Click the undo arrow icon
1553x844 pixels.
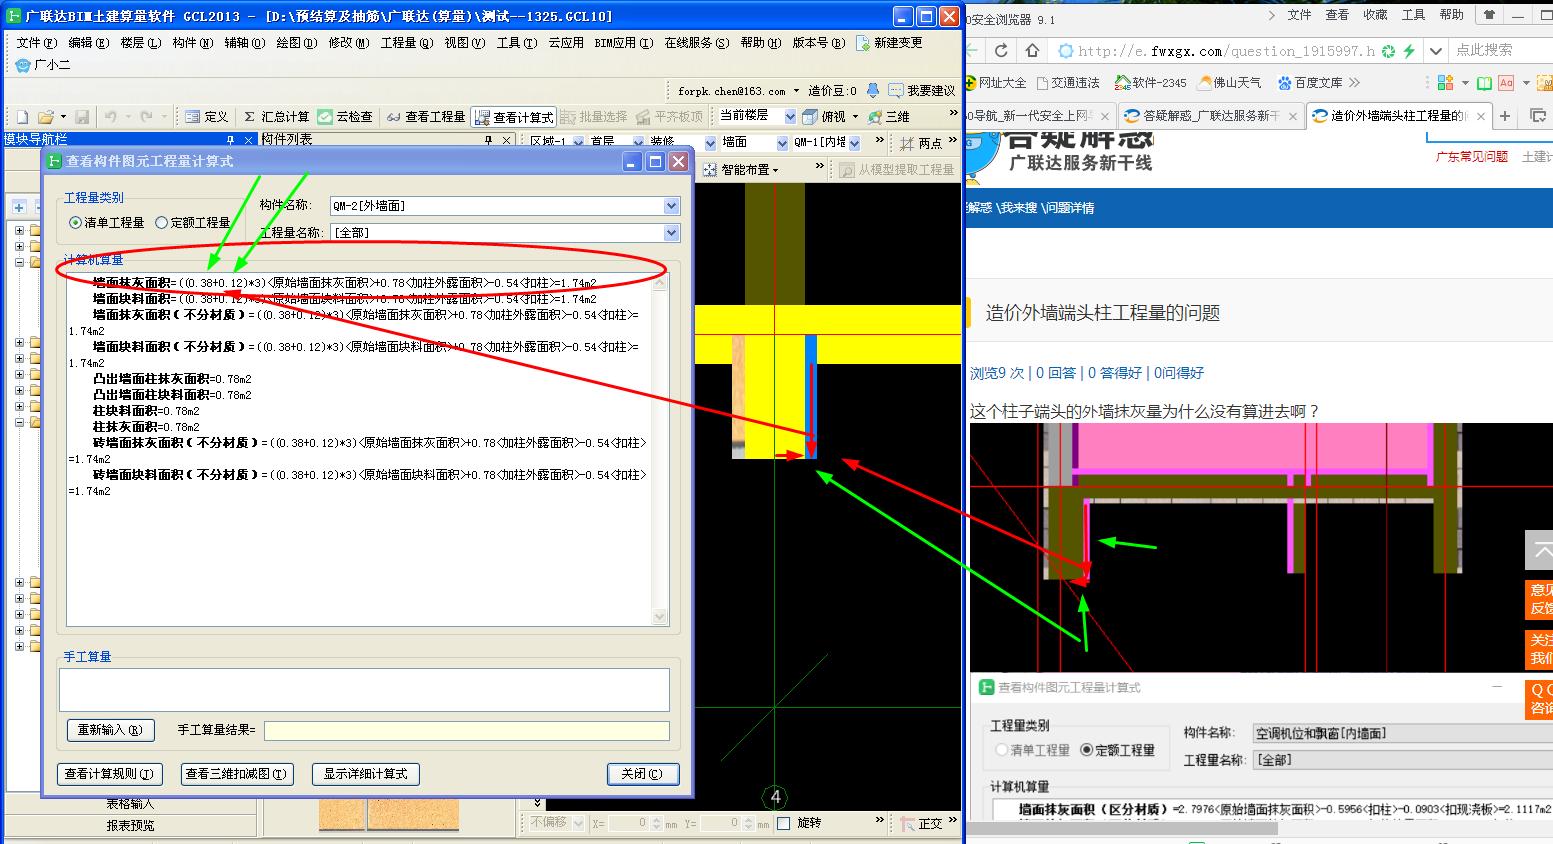111,117
